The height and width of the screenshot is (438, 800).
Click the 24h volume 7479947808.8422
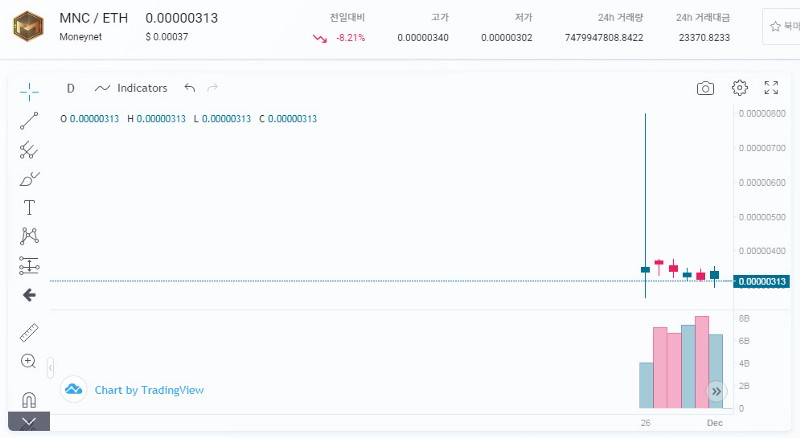604,38
